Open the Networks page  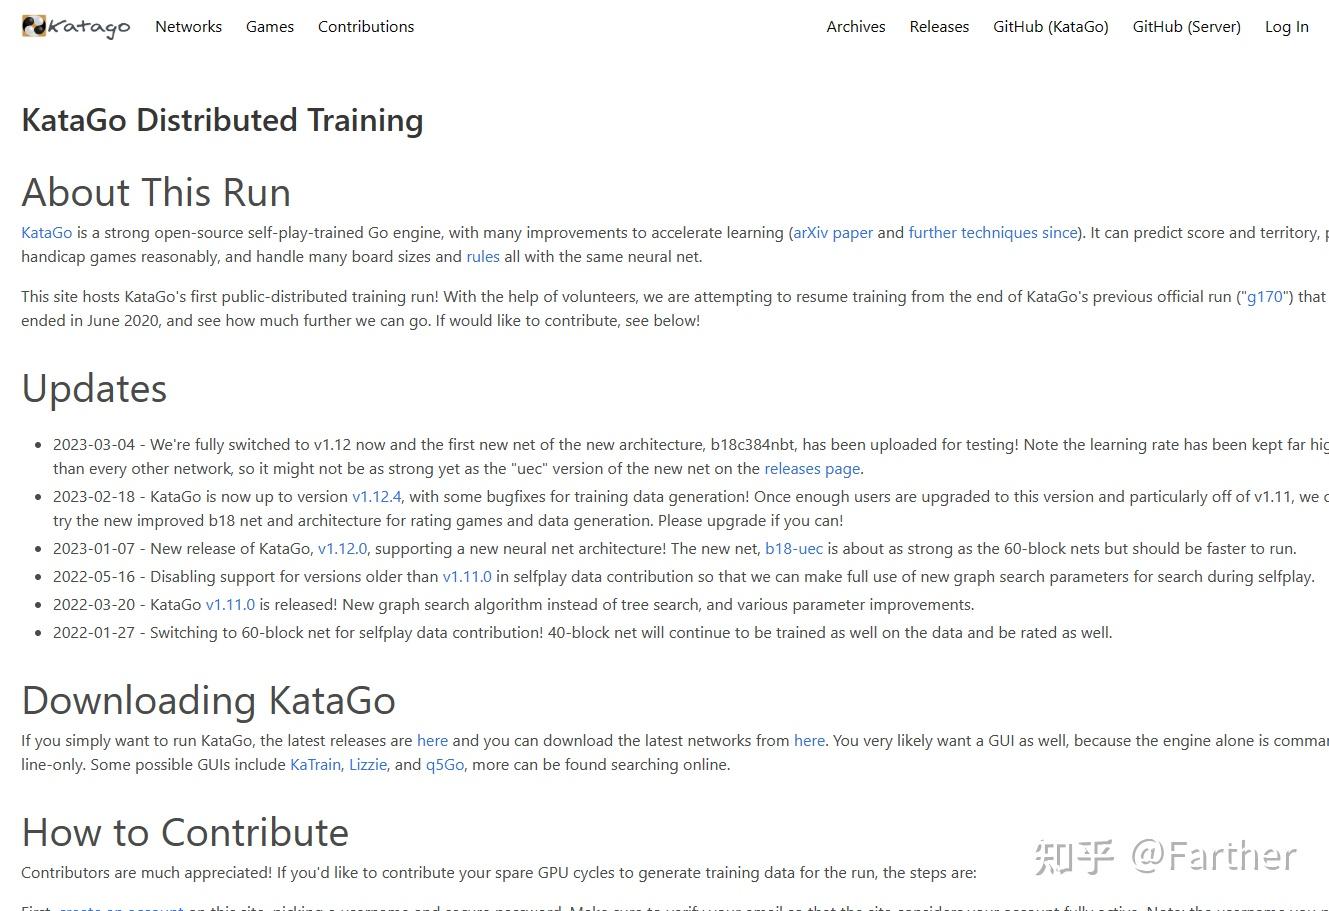[188, 27]
